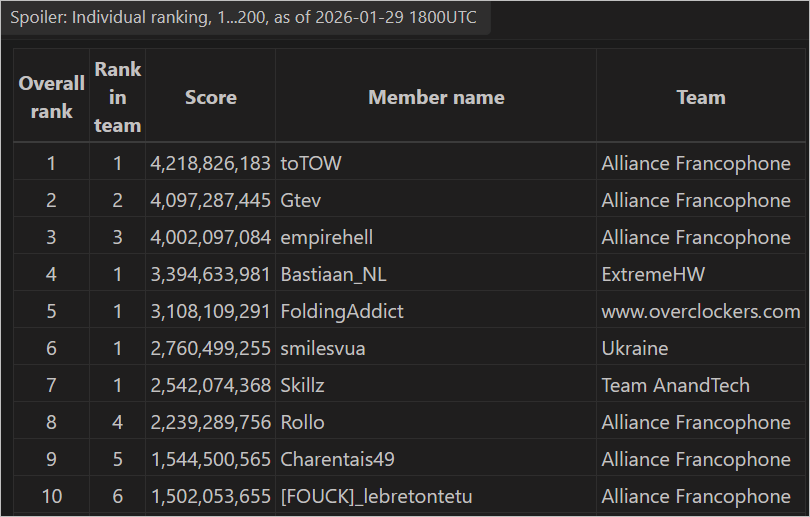Click member name Rollo
This screenshot has width=810, height=517.
pos(303,422)
